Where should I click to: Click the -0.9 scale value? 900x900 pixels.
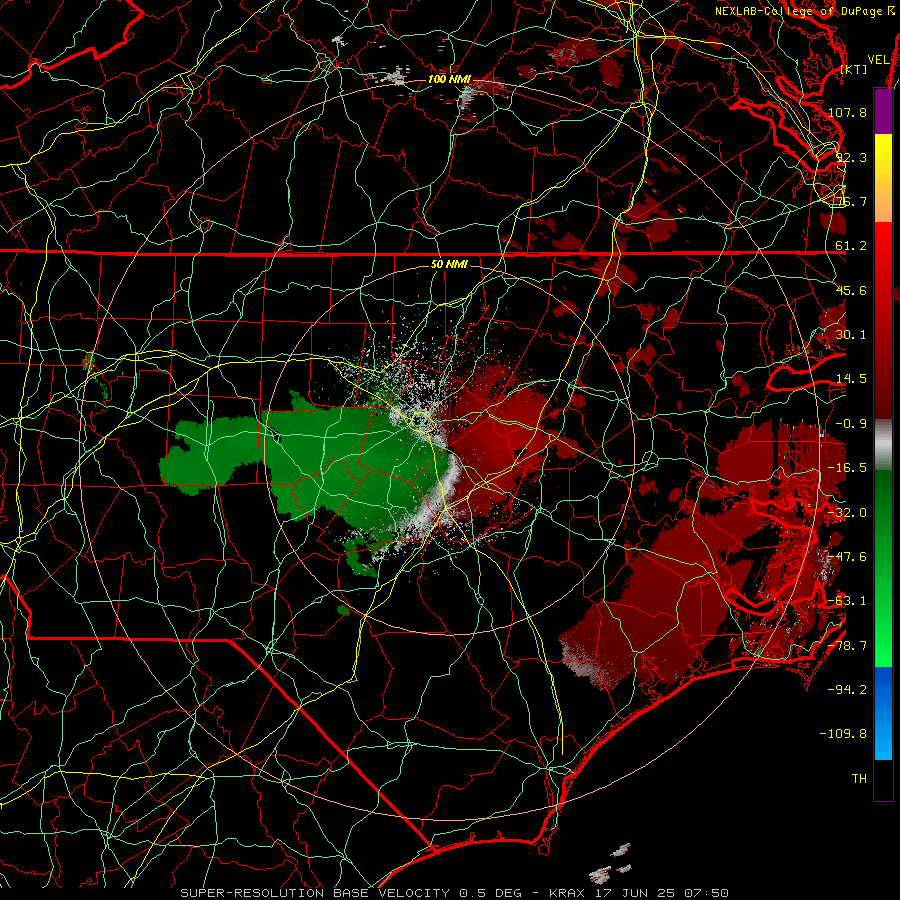pos(851,424)
